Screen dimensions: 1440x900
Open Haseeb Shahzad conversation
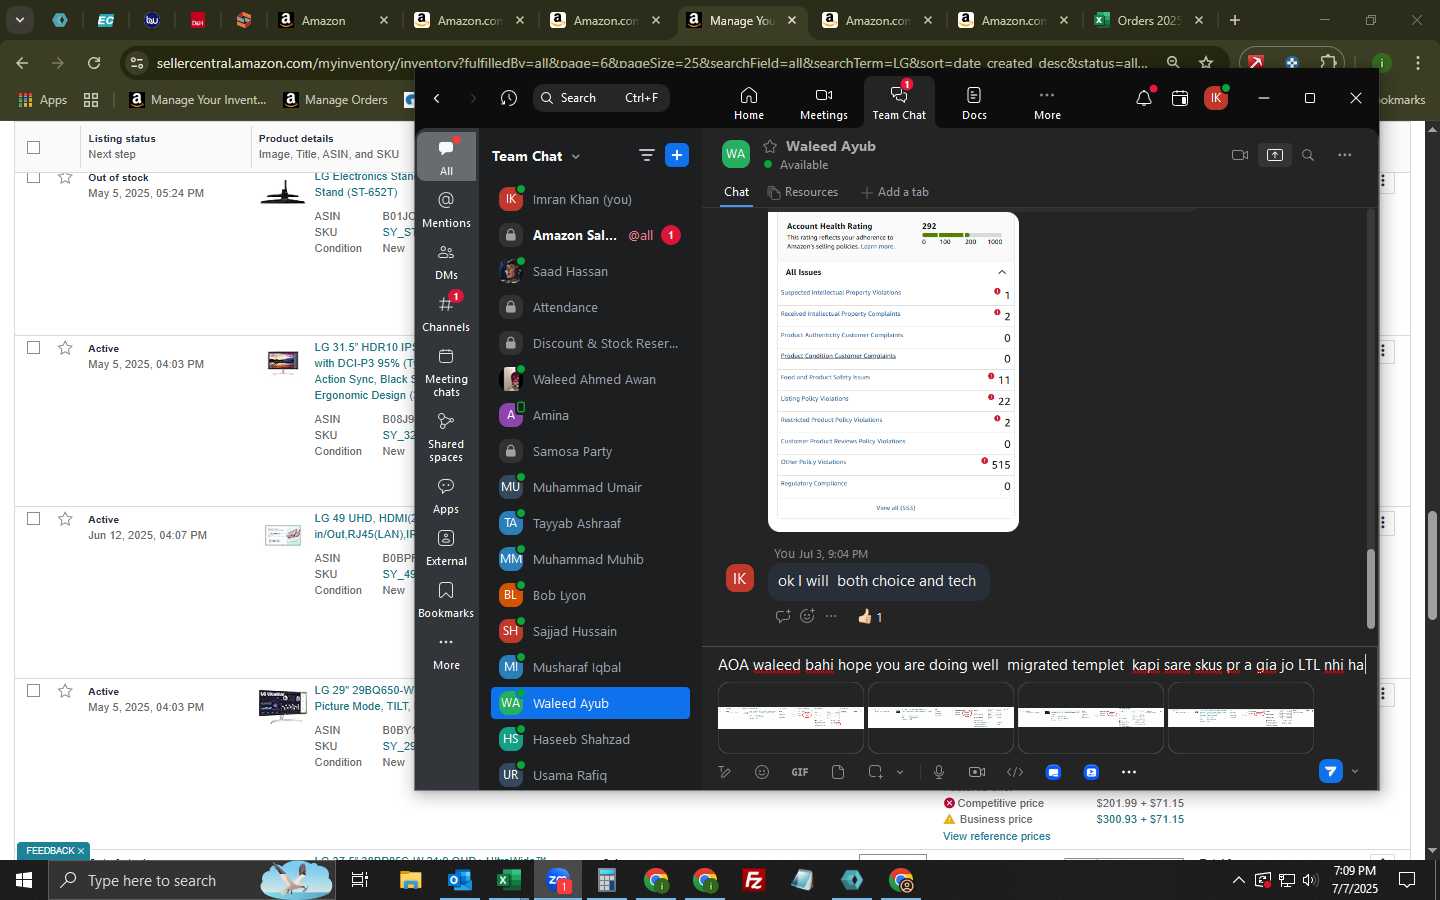[590, 739]
